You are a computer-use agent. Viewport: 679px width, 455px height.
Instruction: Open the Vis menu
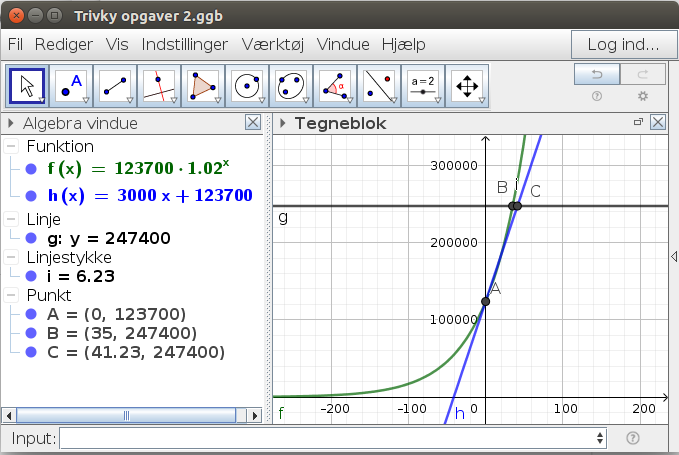(117, 44)
